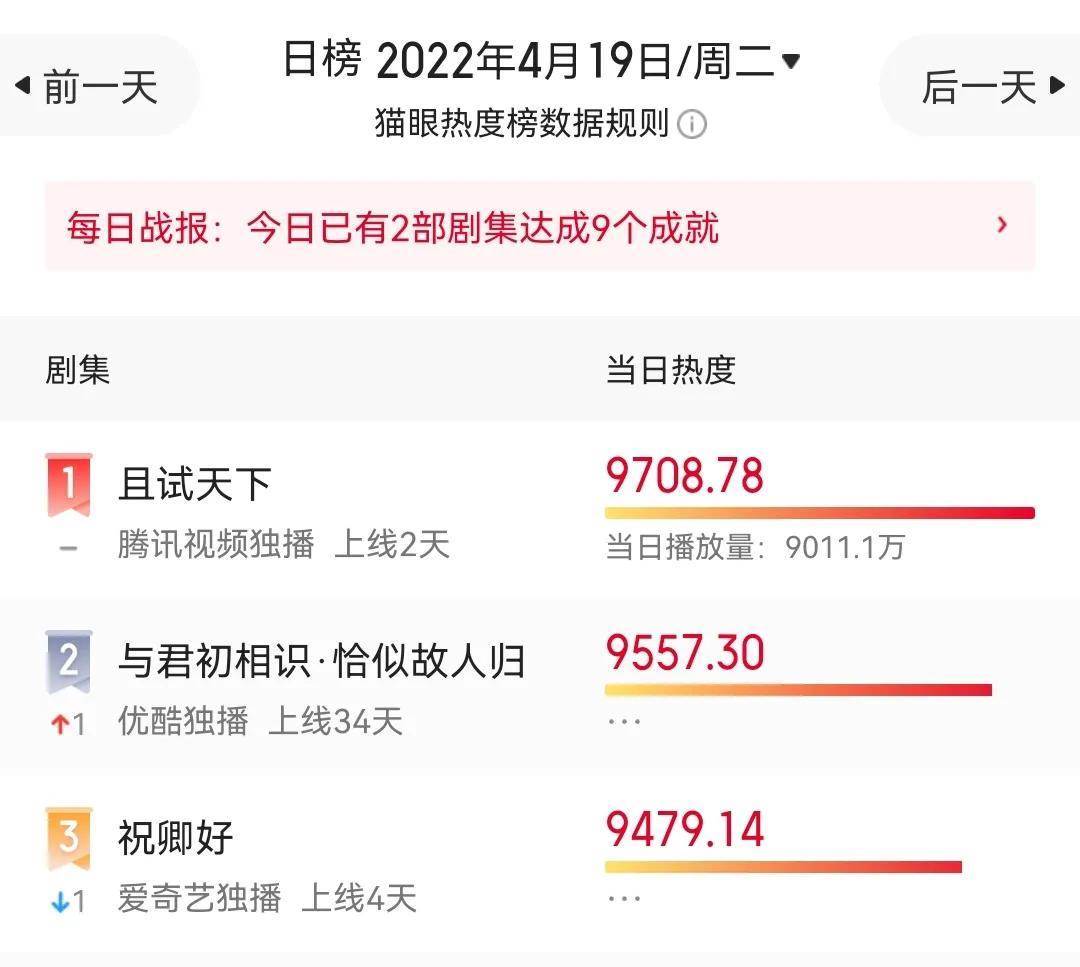This screenshot has height=967, width=1080.
Task: Click the info icon beside 猫眼热度榜数据规则
Action: pyautogui.click(x=692, y=124)
